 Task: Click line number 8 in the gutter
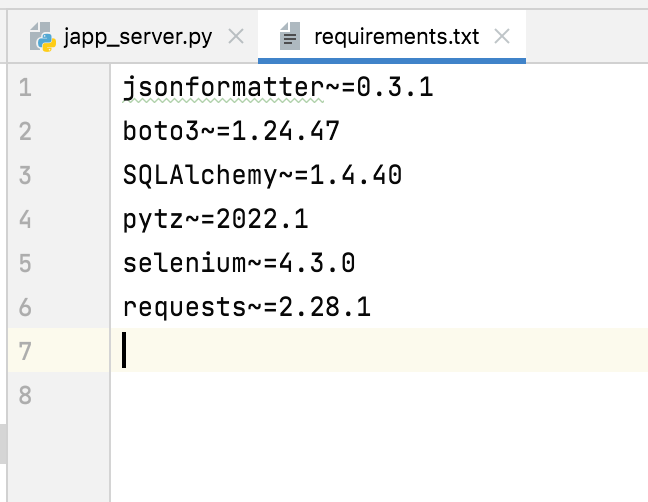coord(25,395)
